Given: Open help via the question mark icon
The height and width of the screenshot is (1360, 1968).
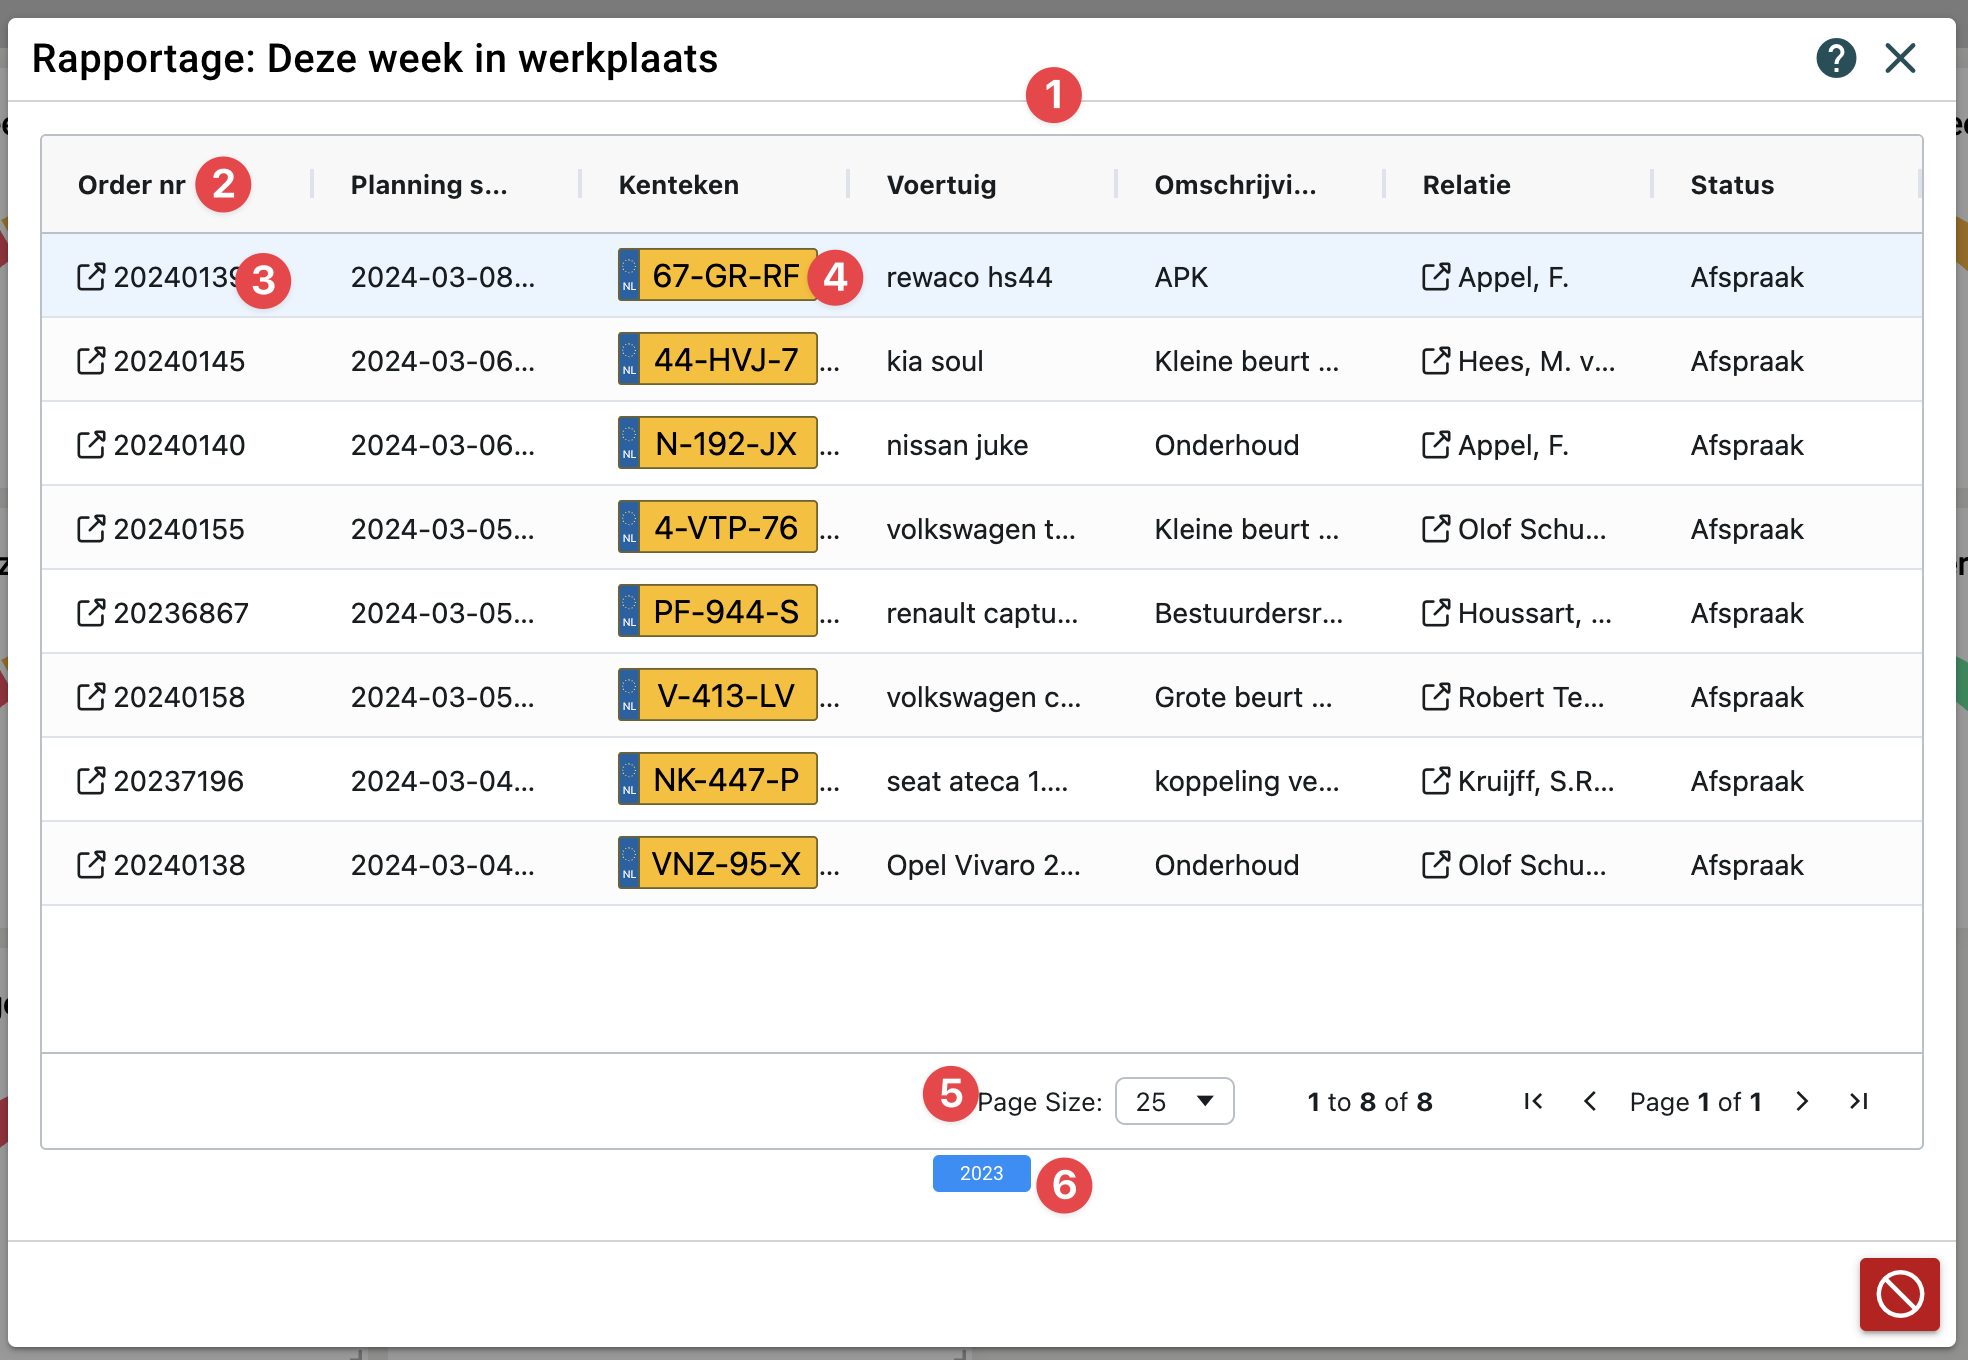Looking at the screenshot, I should [x=1836, y=58].
